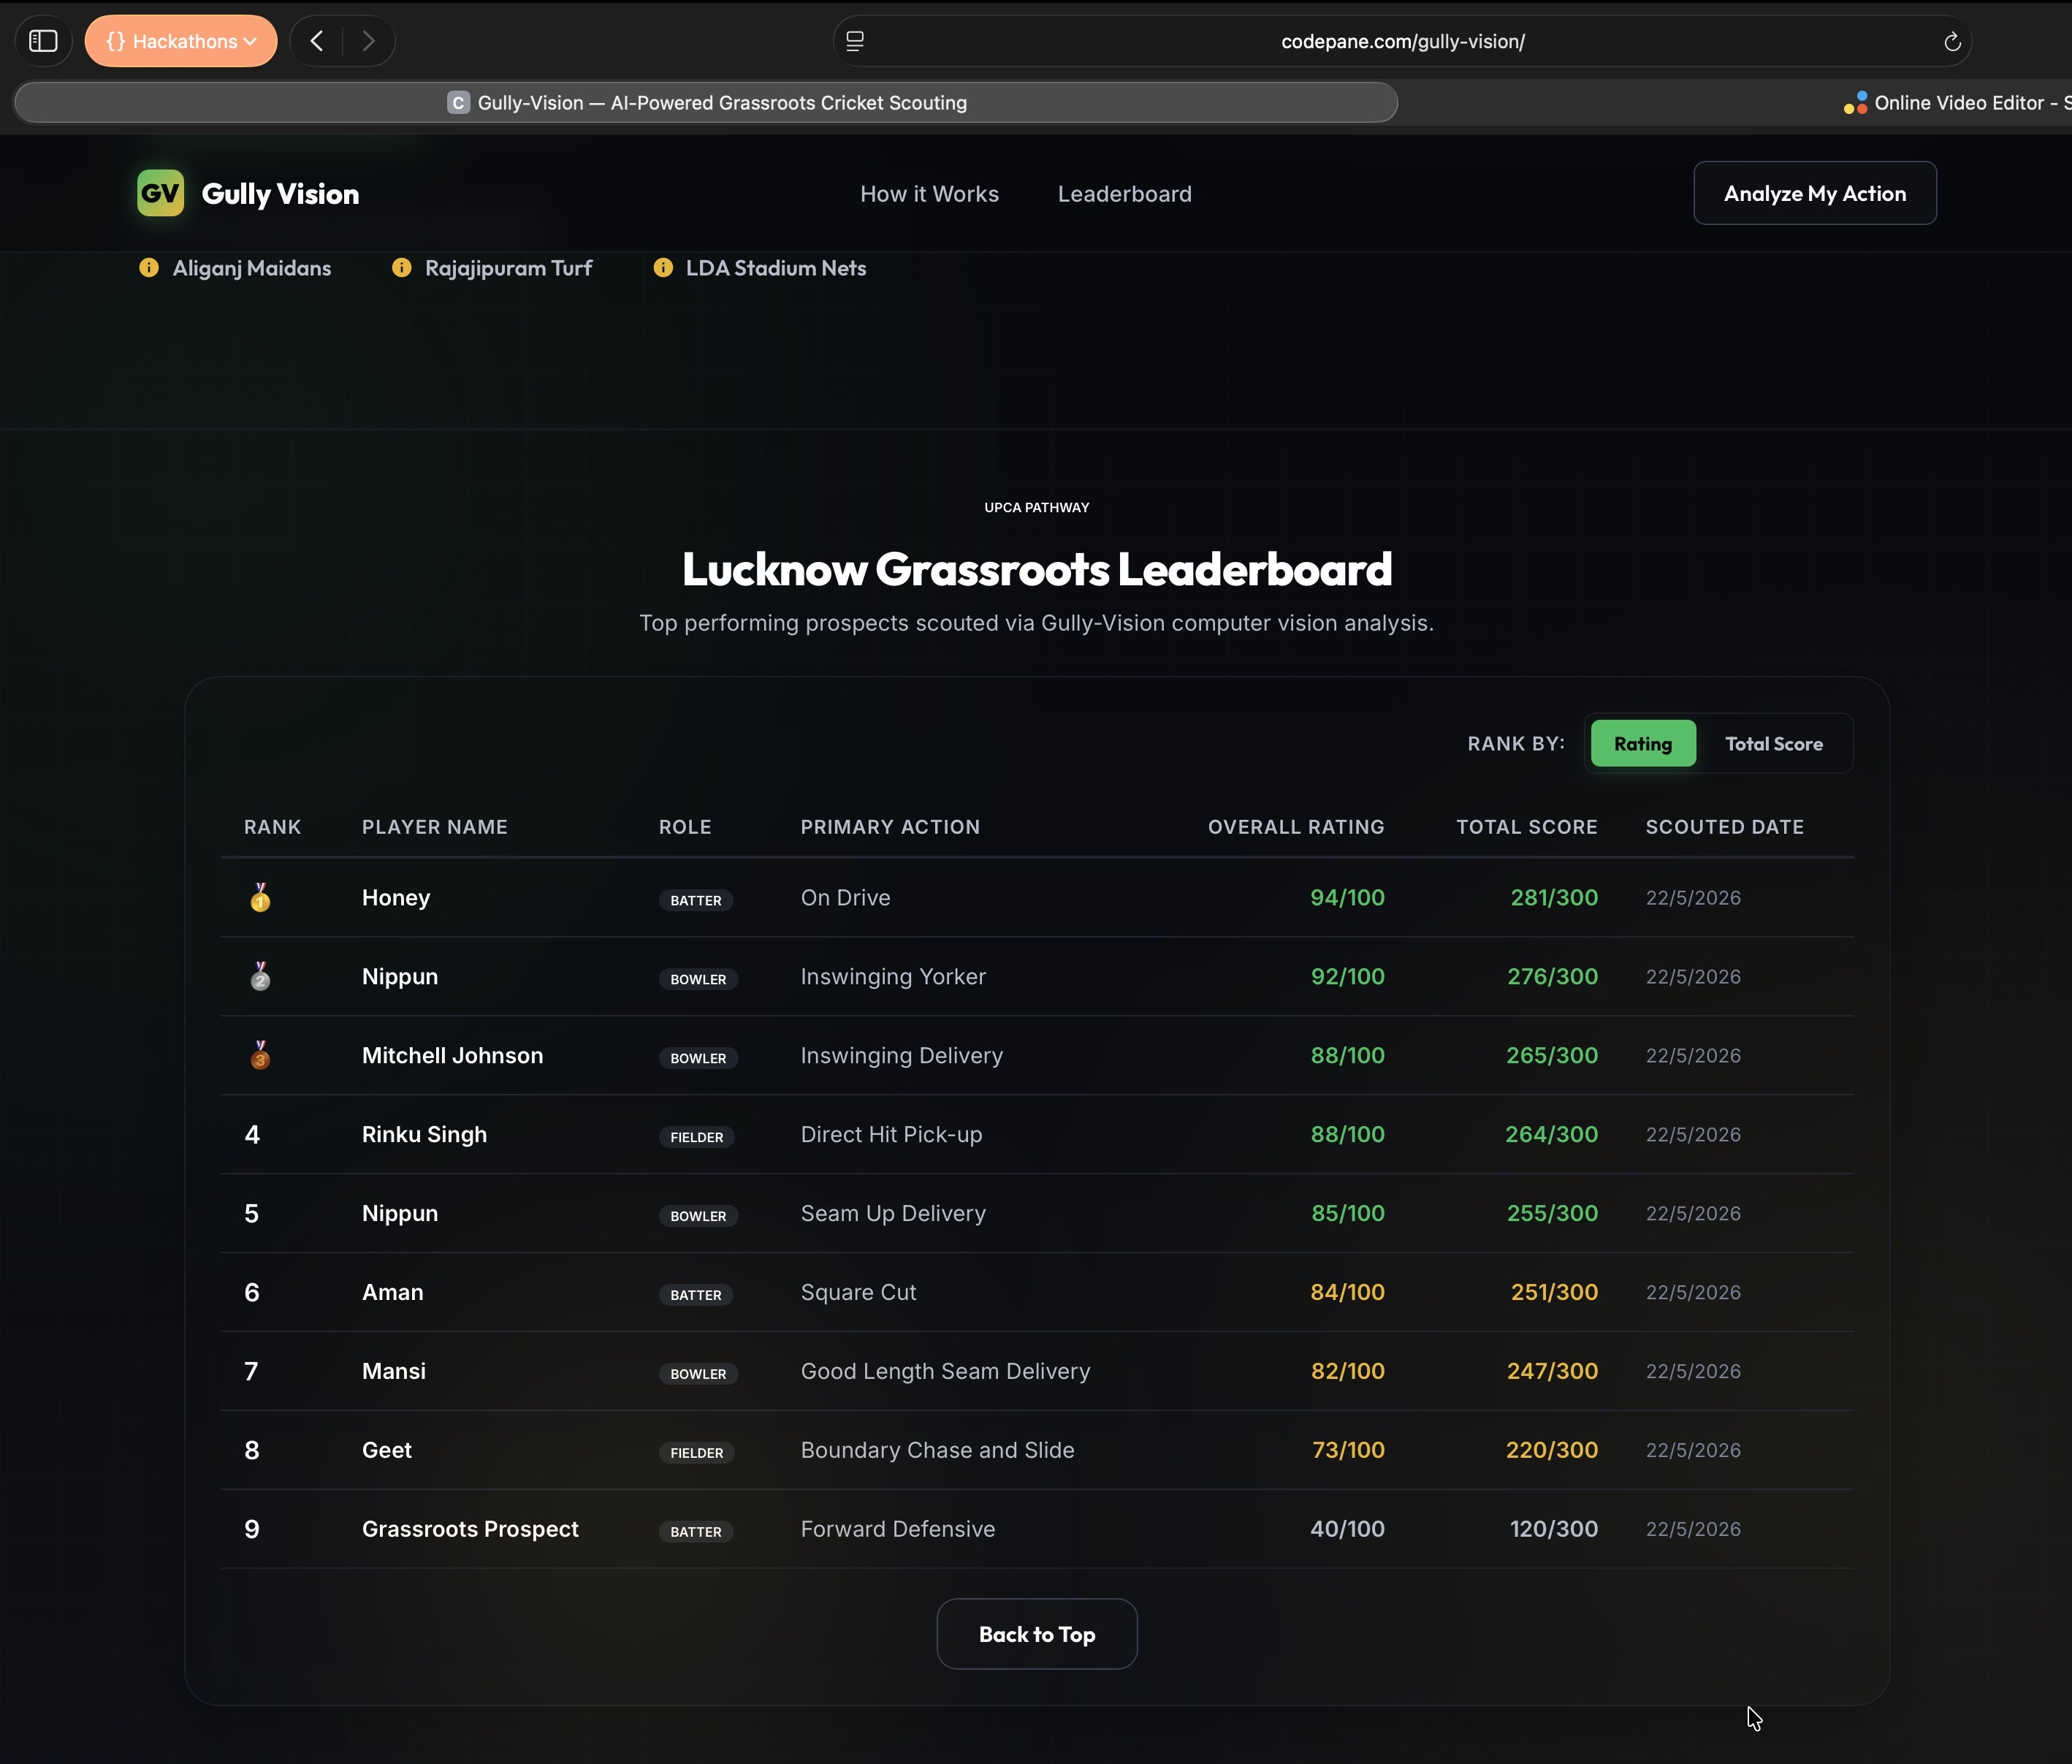Click the Back to Top button
The height and width of the screenshot is (1764, 2072).
(1037, 1634)
